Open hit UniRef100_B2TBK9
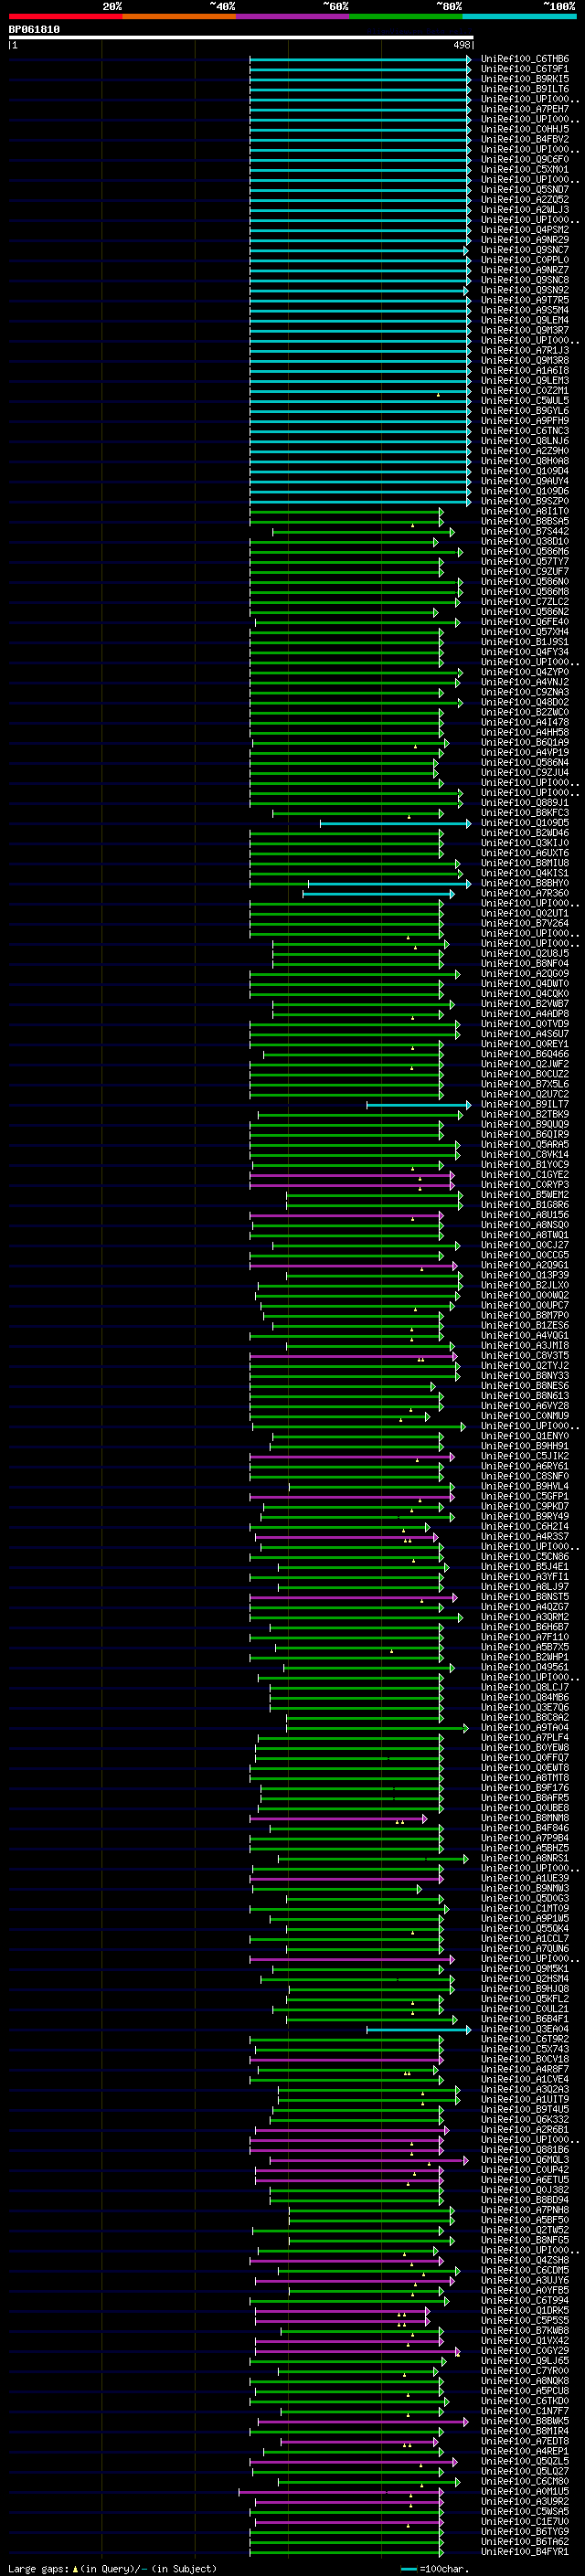The width and height of the screenshot is (585, 2576). pos(525,1114)
